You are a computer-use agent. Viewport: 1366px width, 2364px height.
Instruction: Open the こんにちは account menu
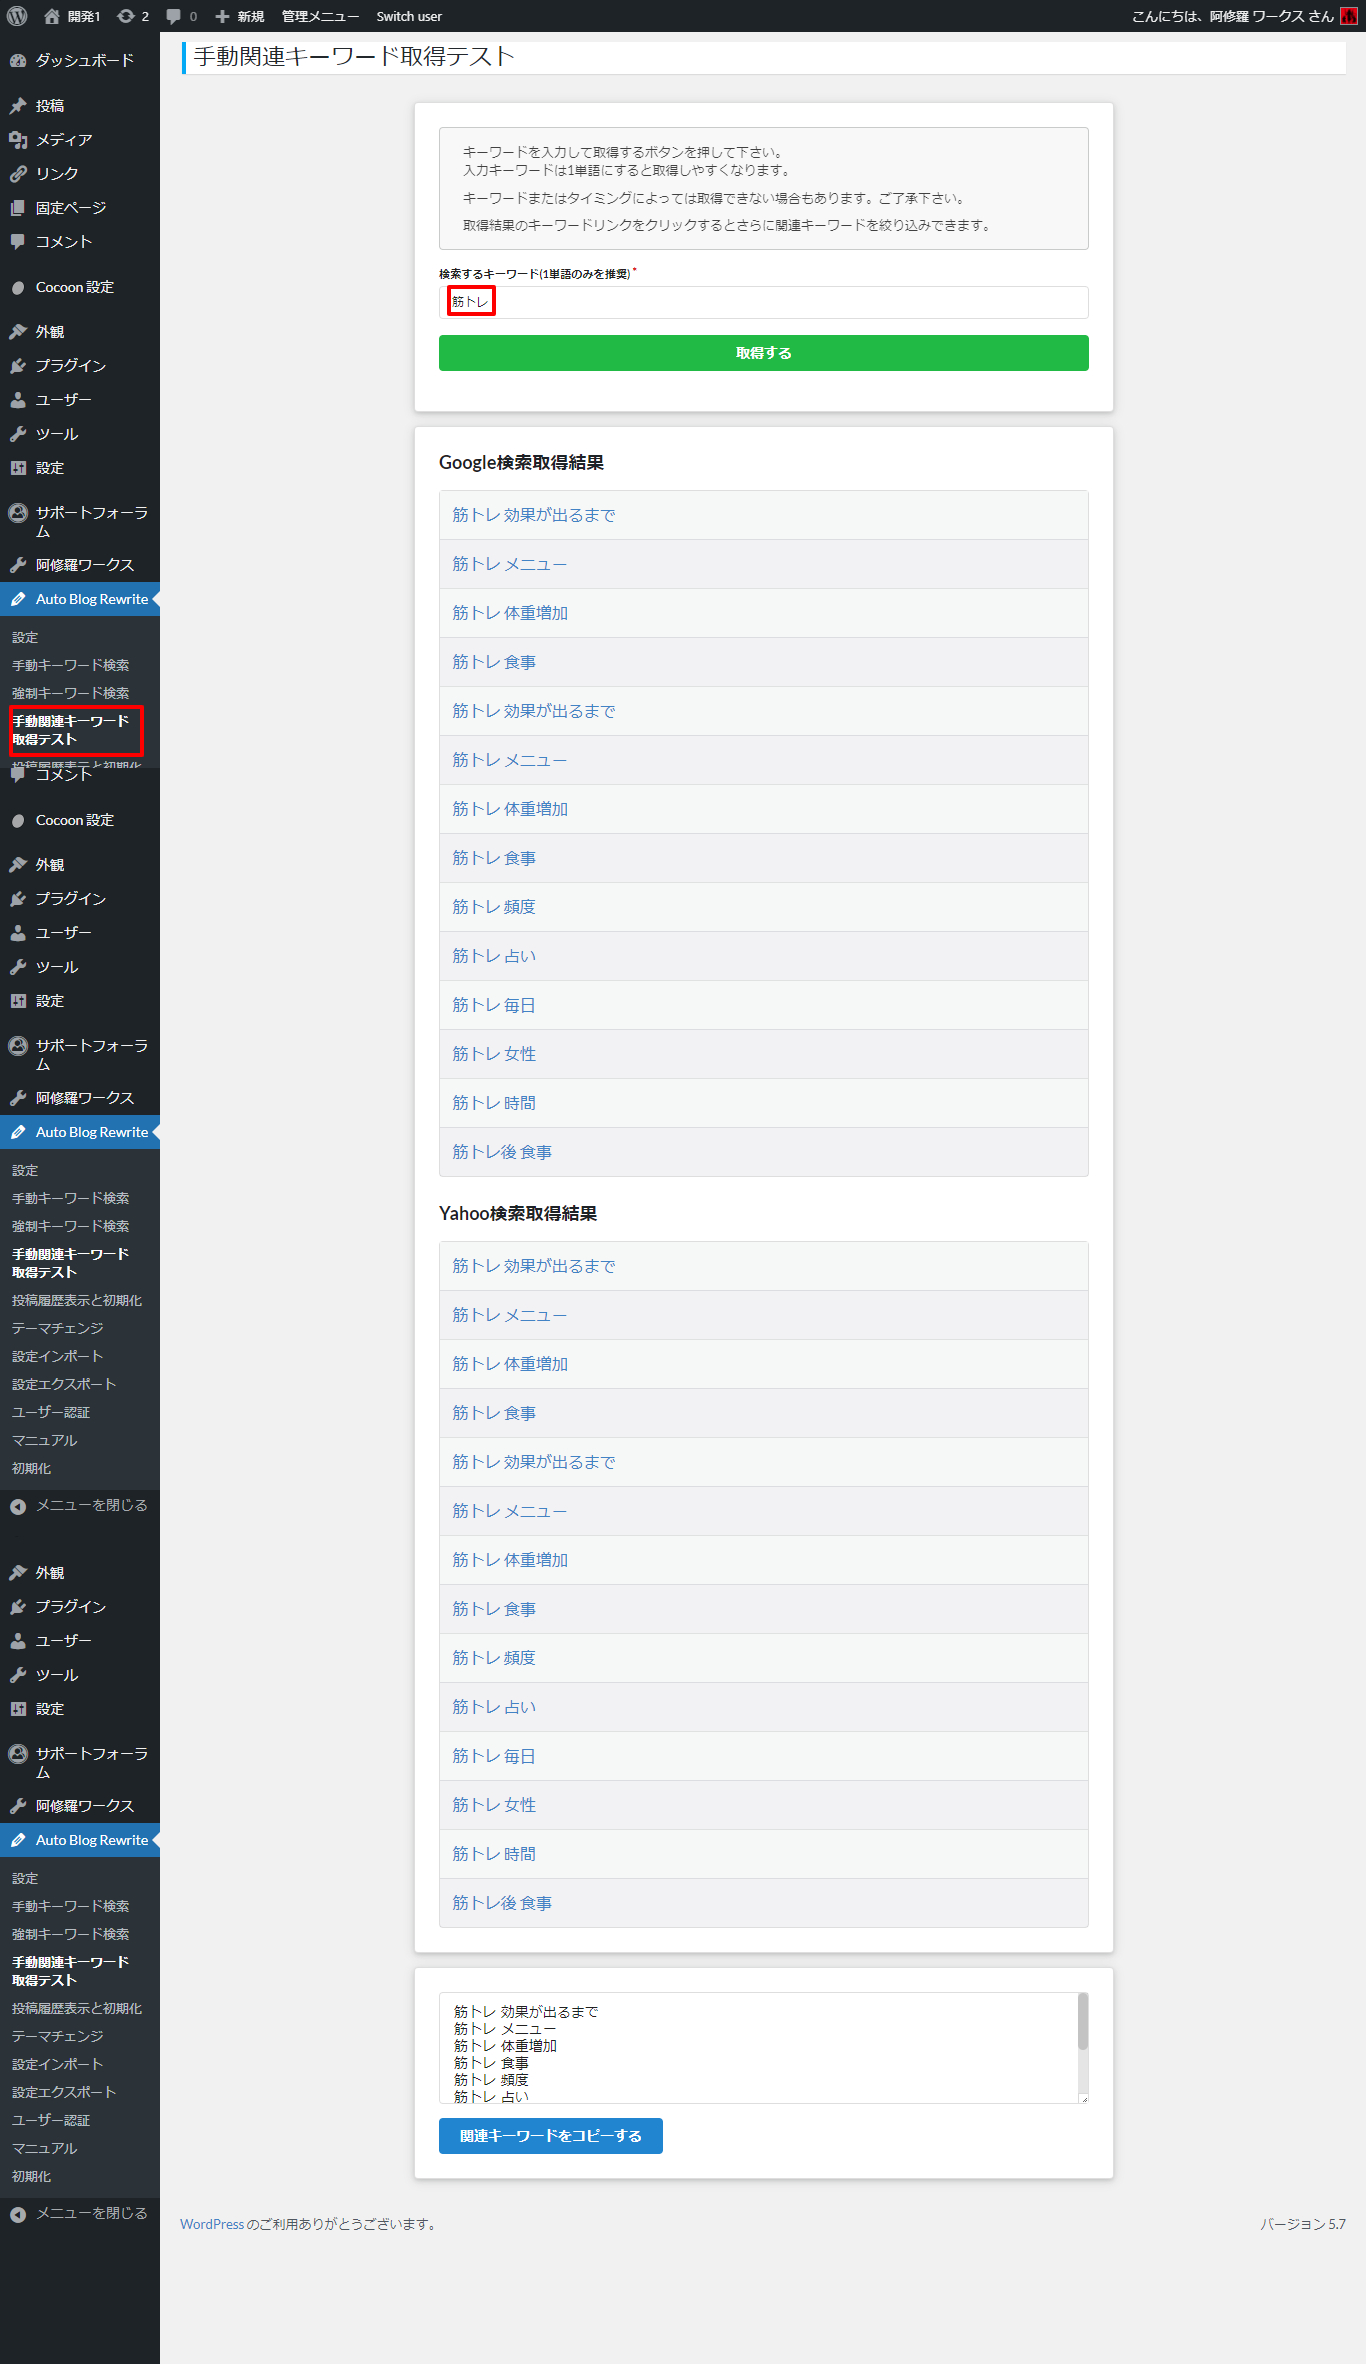point(1244,16)
